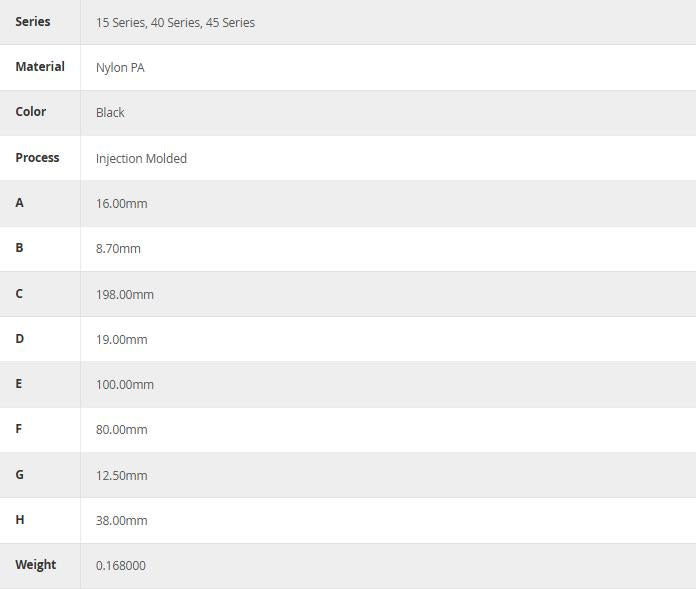Image resolution: width=696 pixels, height=589 pixels.
Task: Click the Material label cell
Action: click(x=40, y=66)
